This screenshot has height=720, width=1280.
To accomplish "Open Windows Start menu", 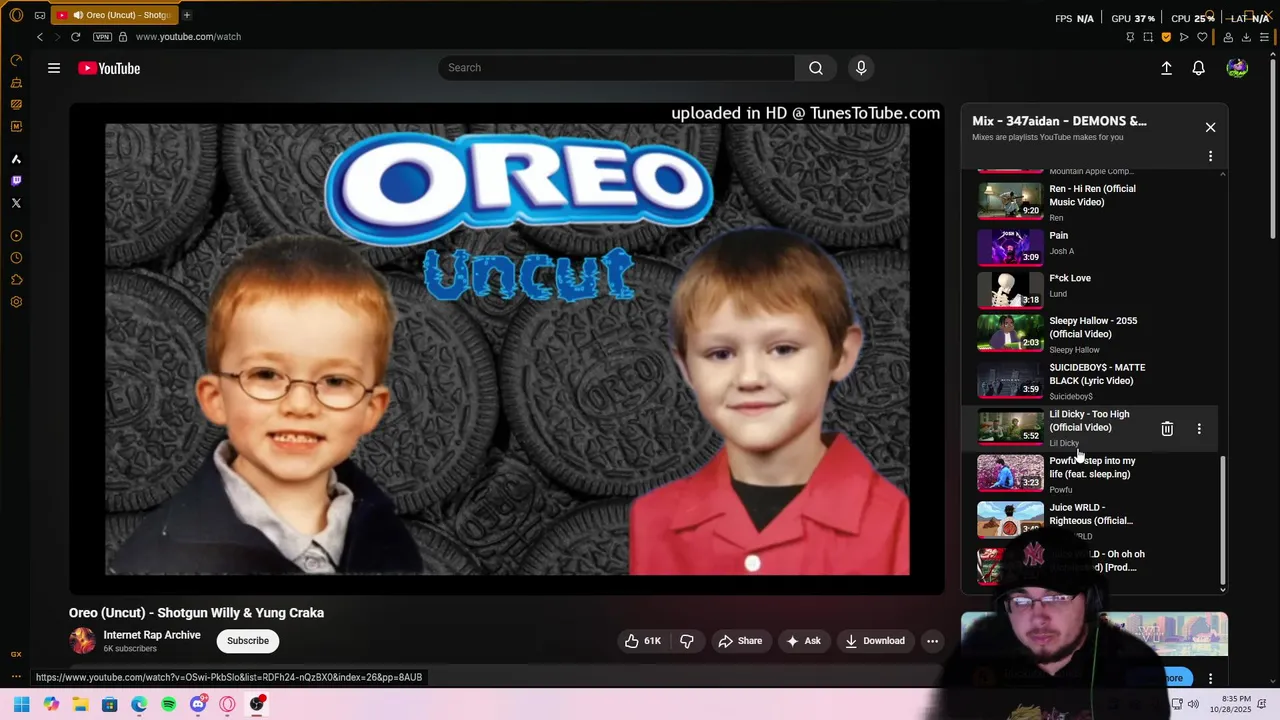I will click(21, 704).
